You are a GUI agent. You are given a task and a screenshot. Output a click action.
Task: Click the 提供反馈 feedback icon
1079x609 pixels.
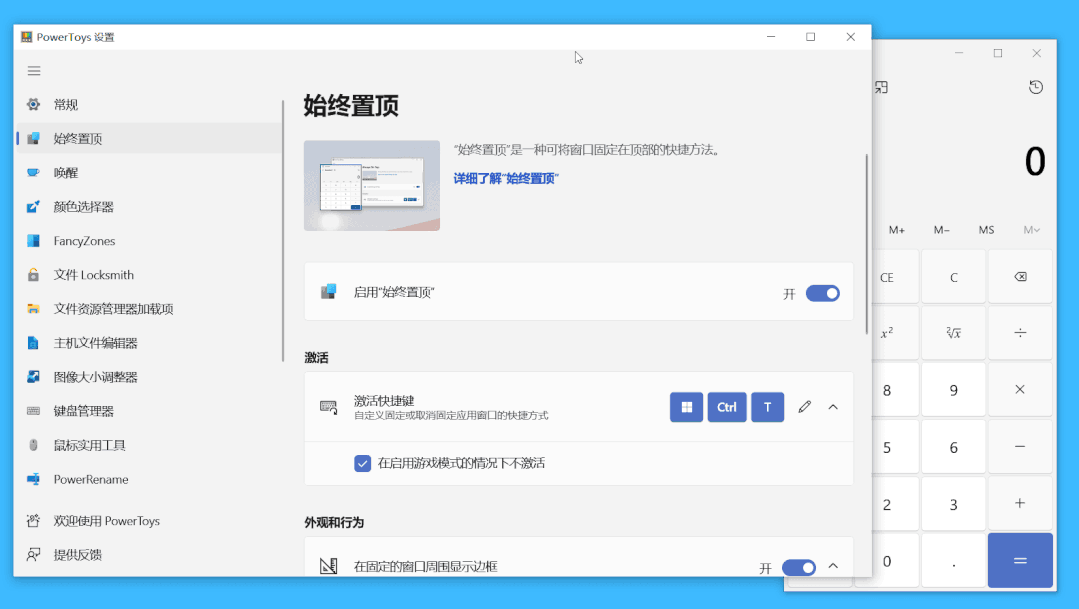[33, 555]
